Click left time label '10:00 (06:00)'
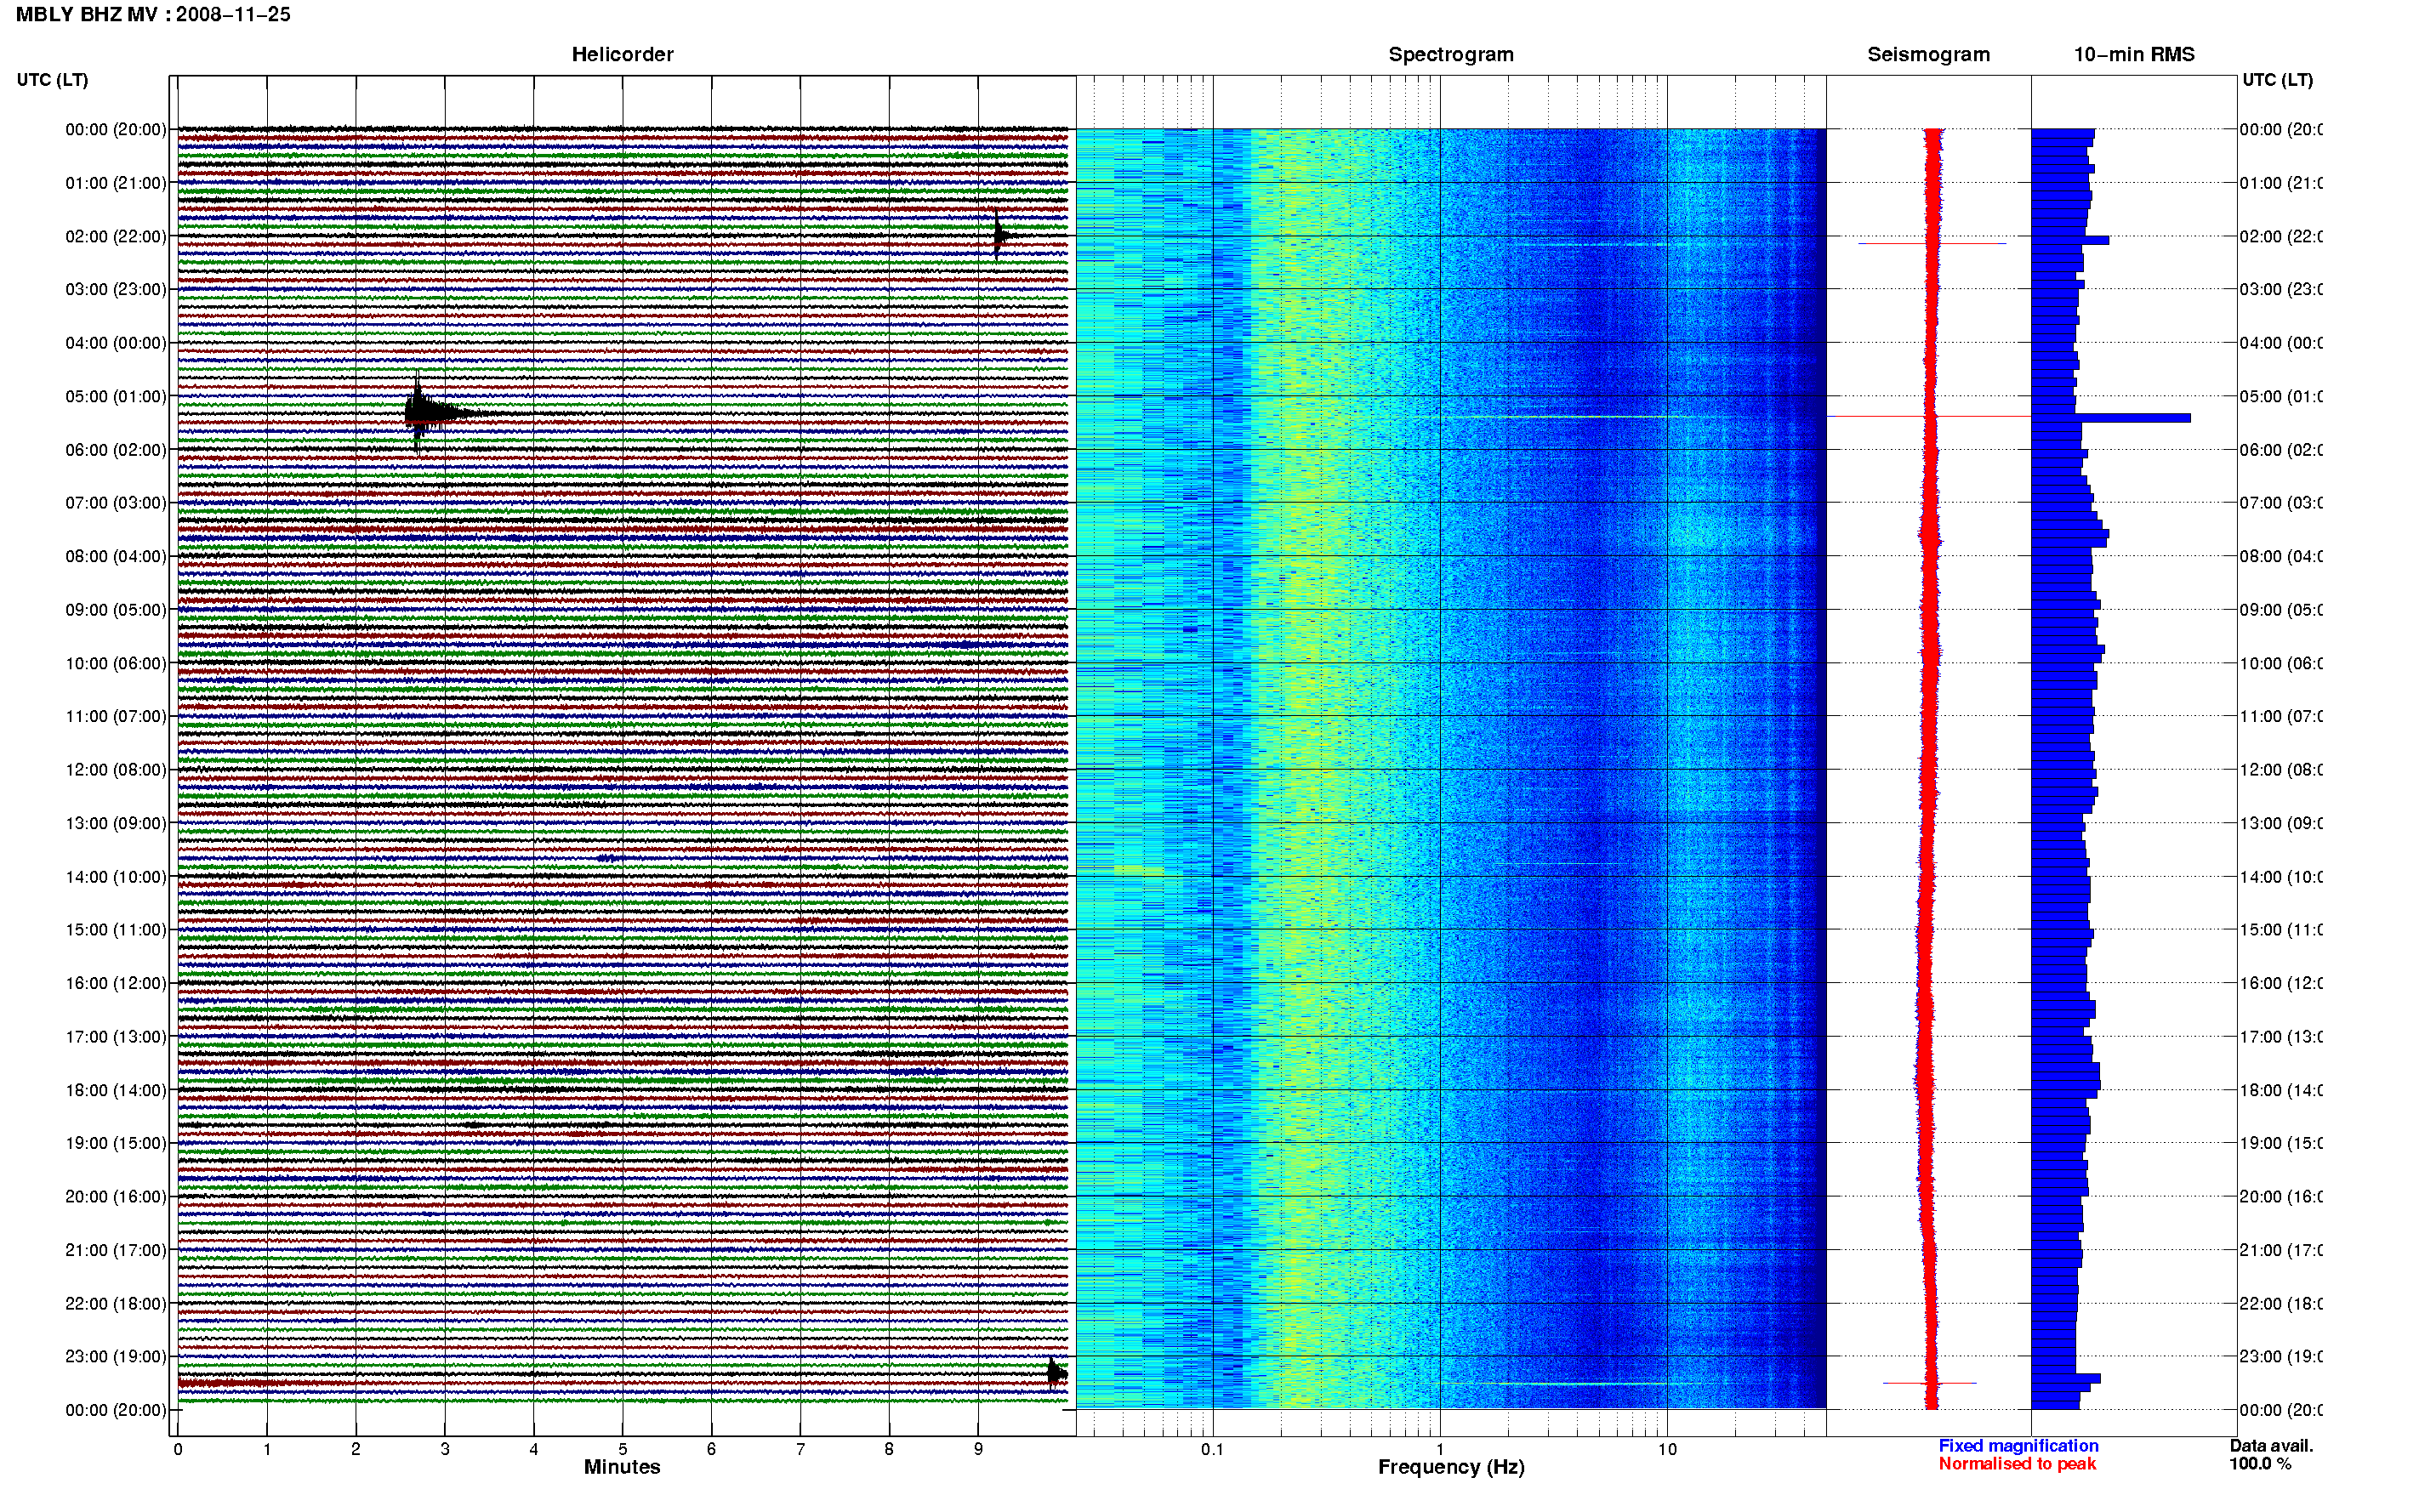 coord(116,663)
